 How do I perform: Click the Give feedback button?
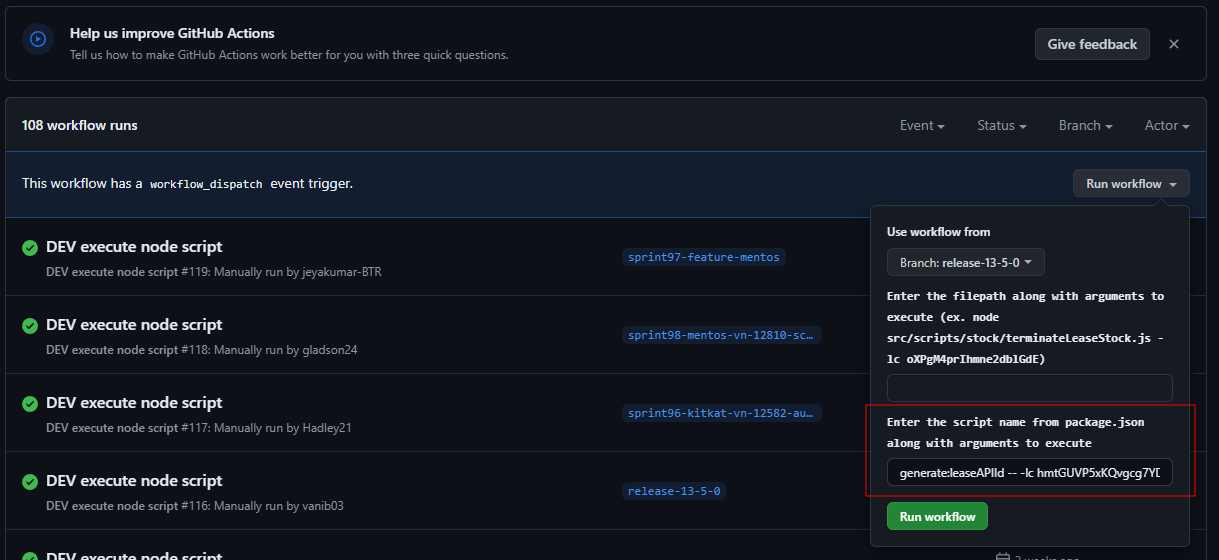[1092, 44]
